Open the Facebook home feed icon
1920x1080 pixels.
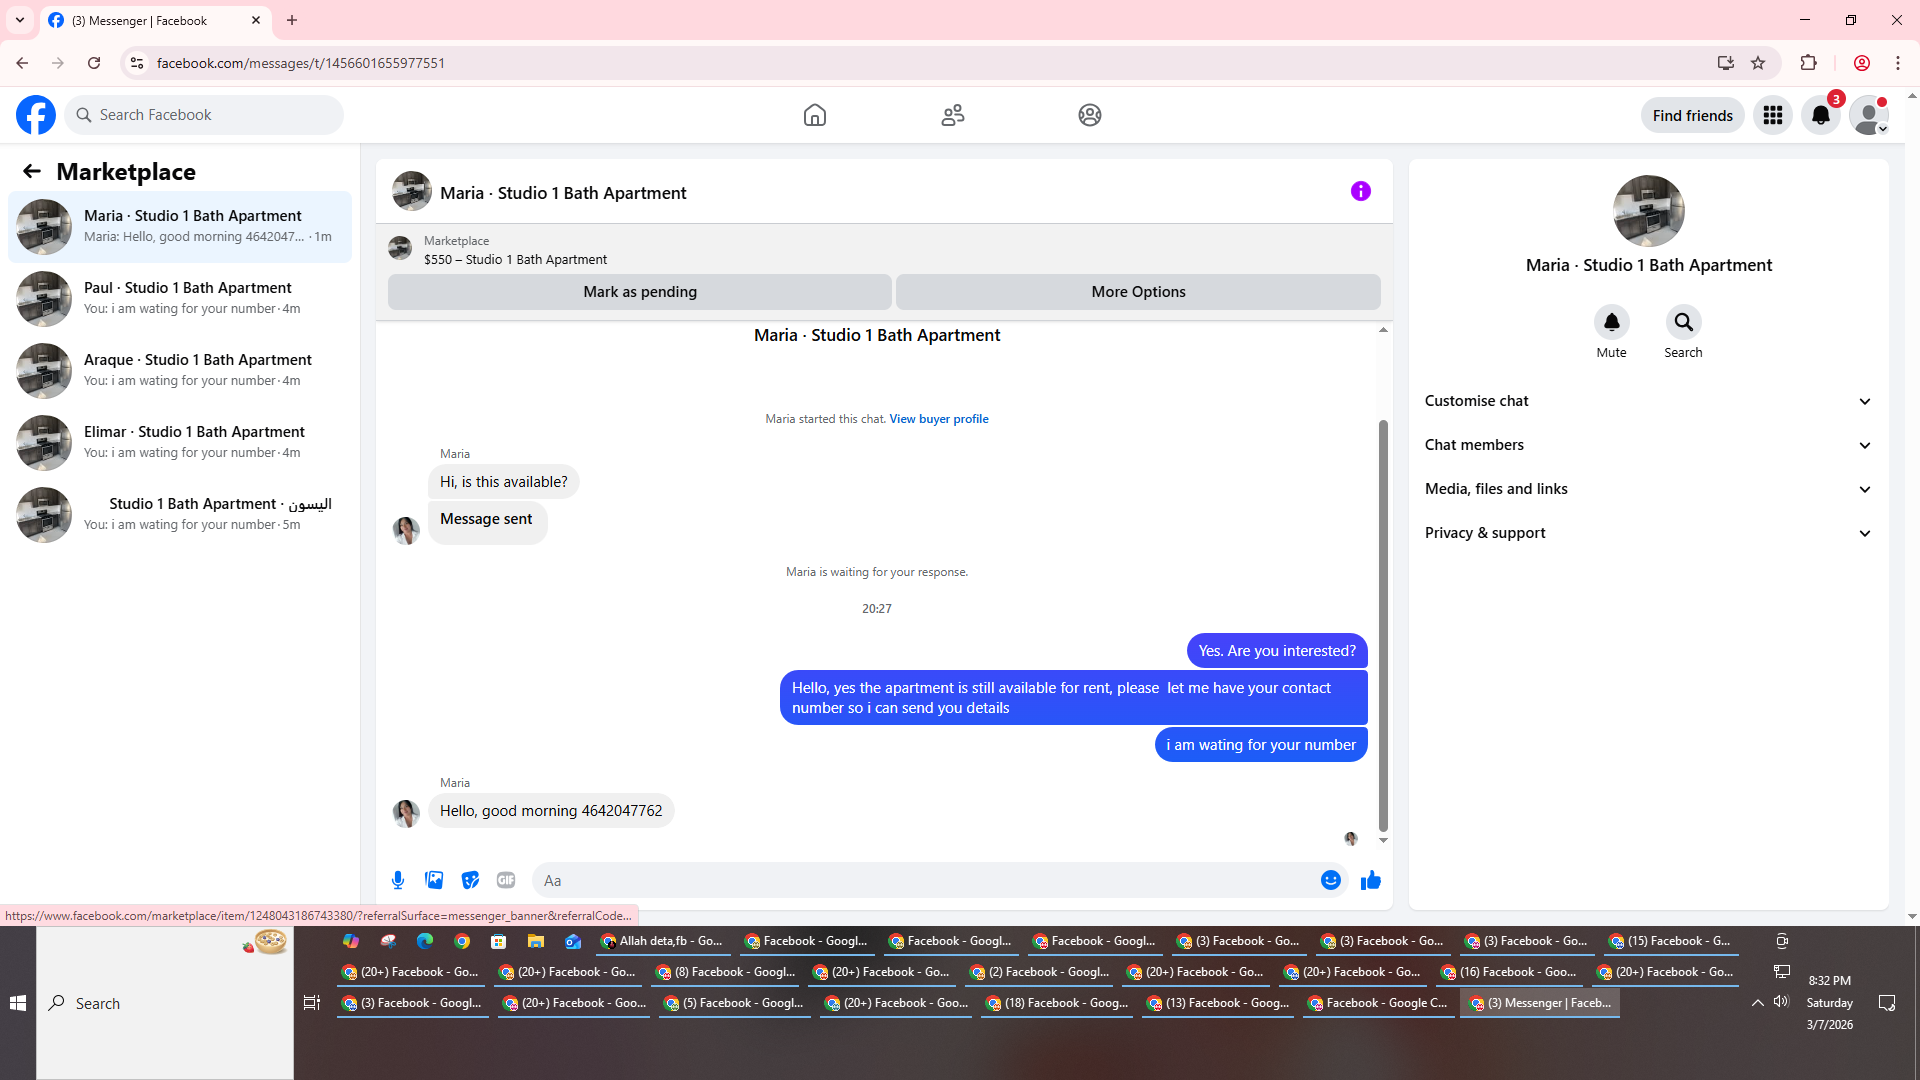[815, 115]
